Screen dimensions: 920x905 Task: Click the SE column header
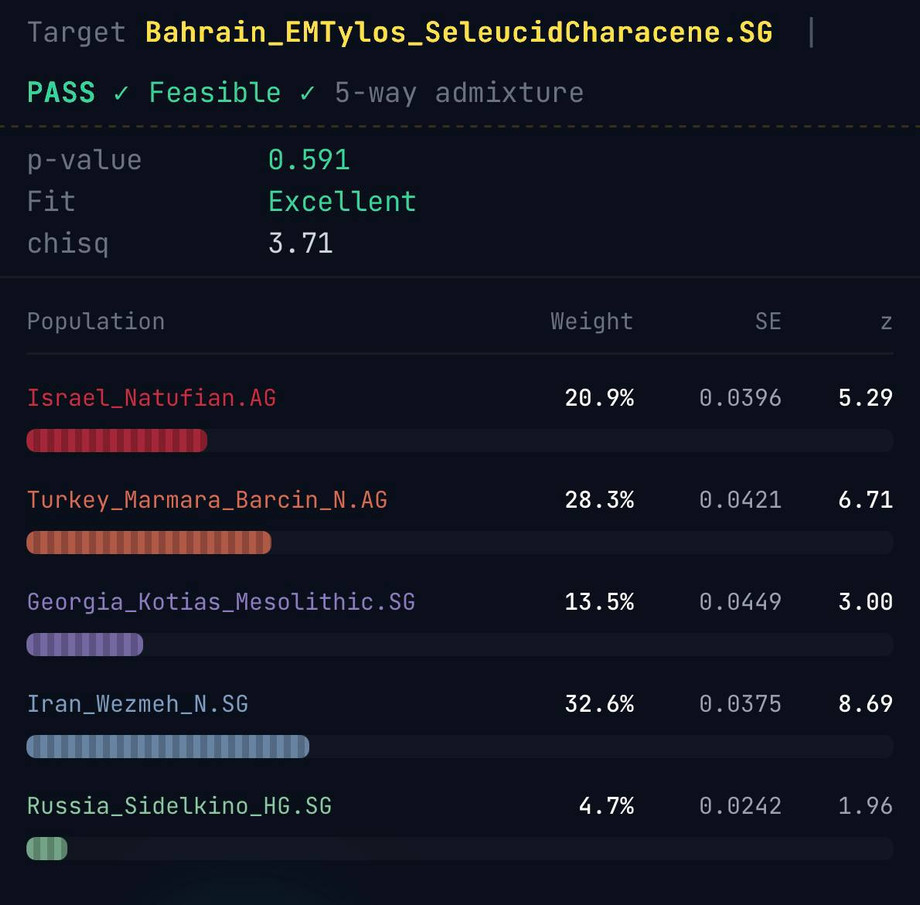(768, 322)
